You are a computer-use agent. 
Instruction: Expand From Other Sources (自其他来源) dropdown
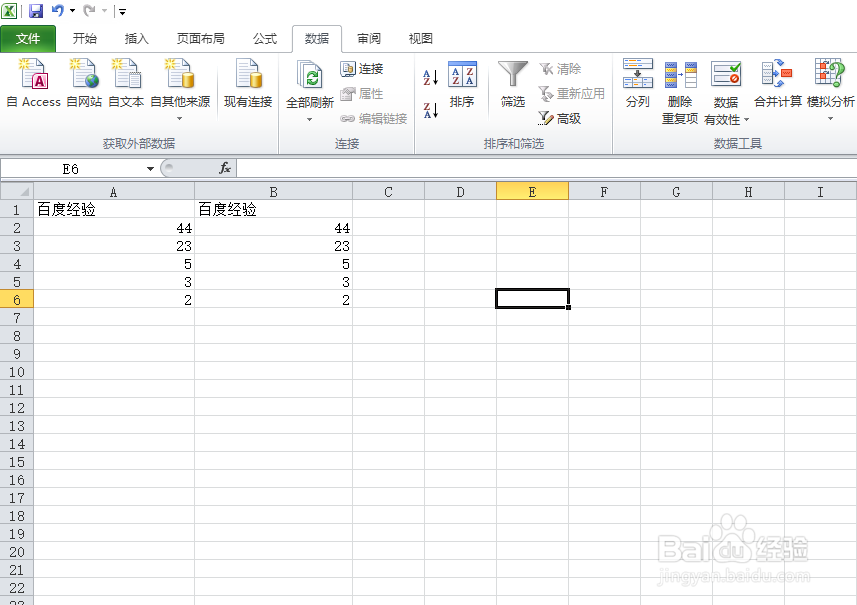coord(179,119)
